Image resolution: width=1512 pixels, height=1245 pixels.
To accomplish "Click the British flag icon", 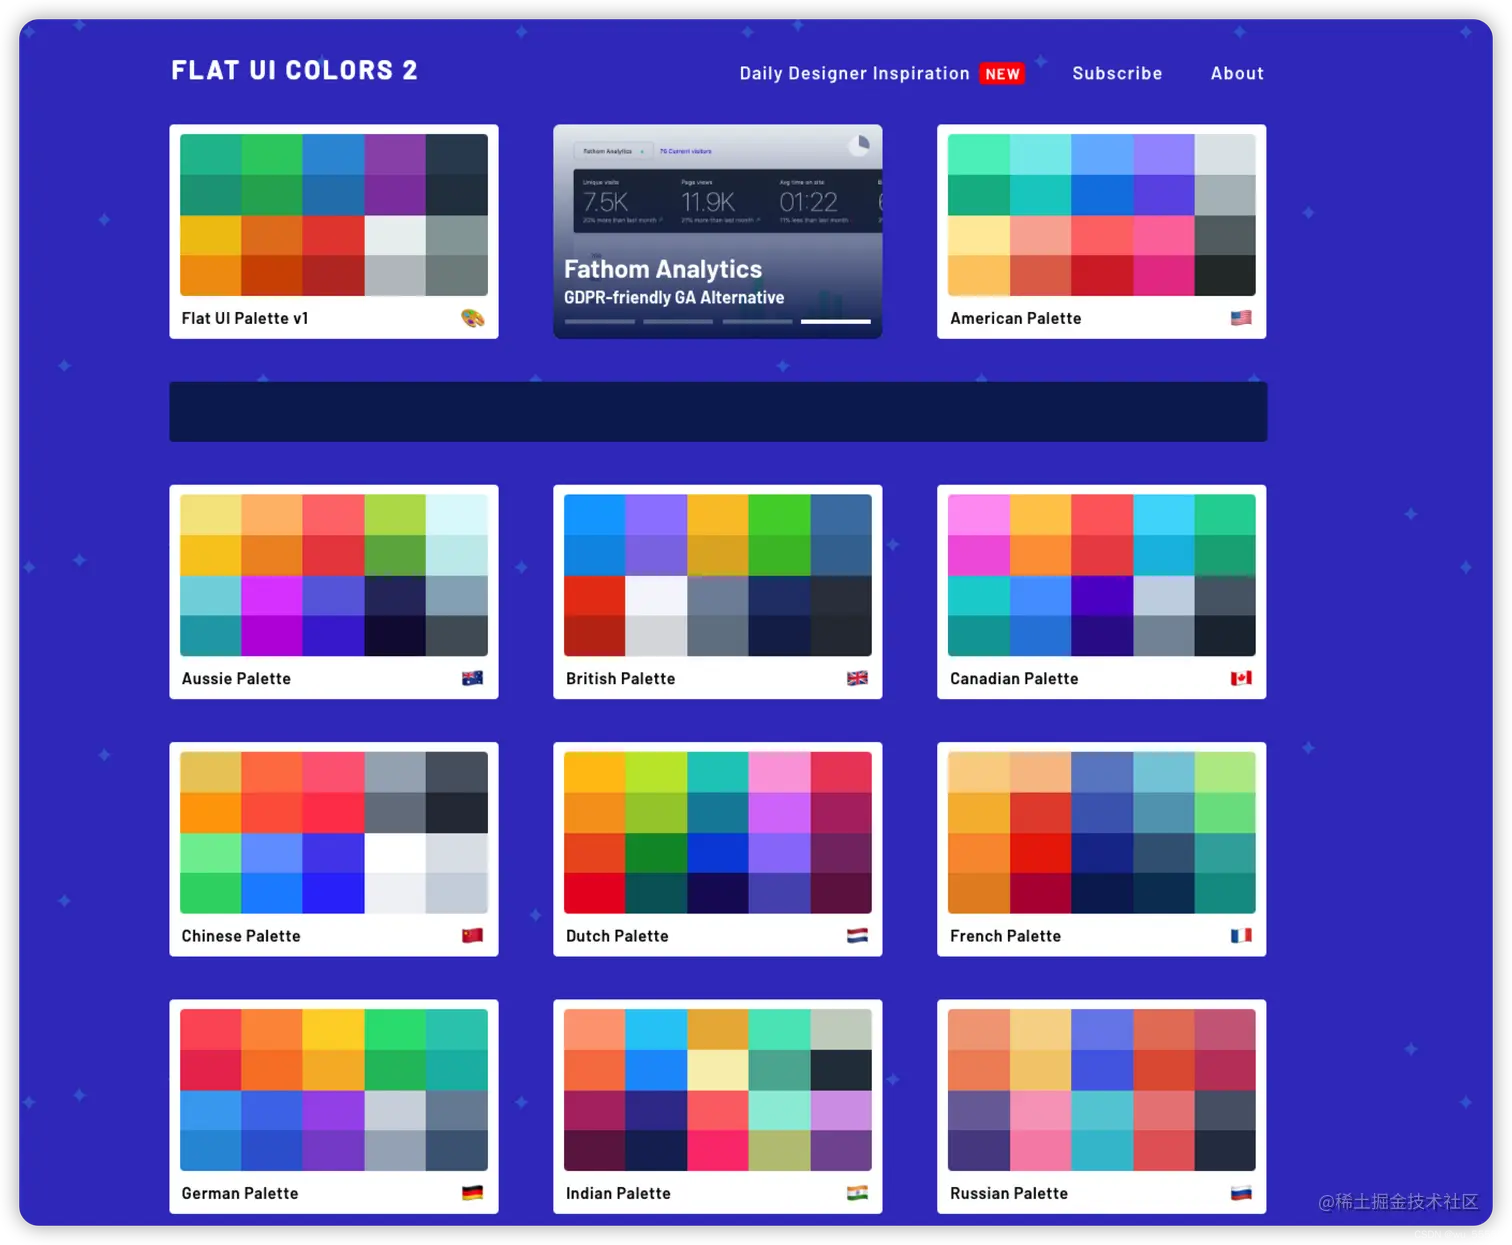I will (857, 678).
